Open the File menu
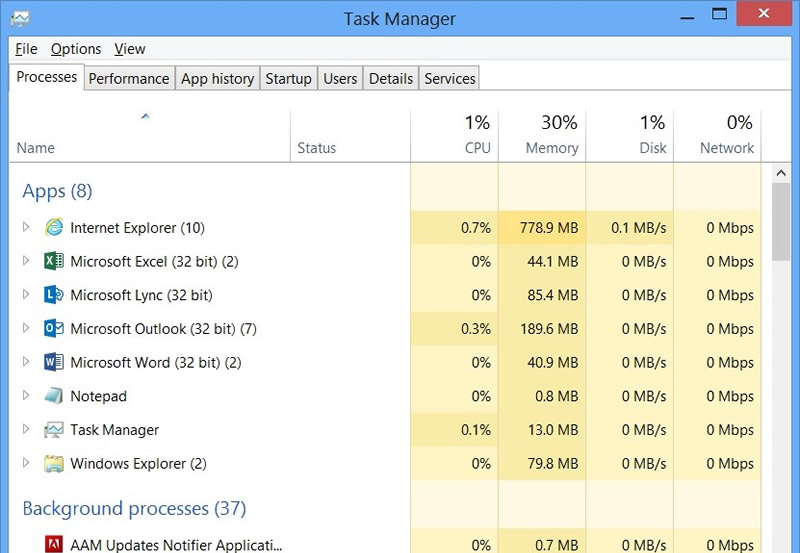The width and height of the screenshot is (800, 553). (27, 49)
